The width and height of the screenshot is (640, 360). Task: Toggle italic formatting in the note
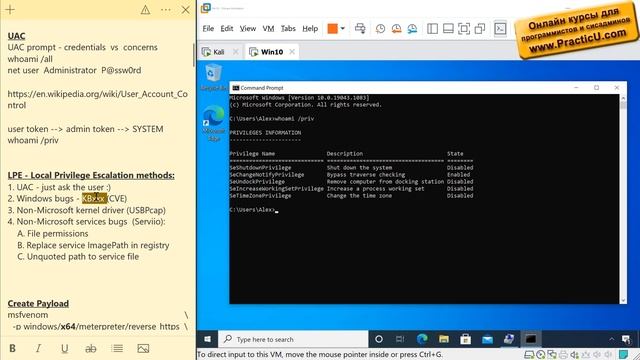[x=38, y=348]
